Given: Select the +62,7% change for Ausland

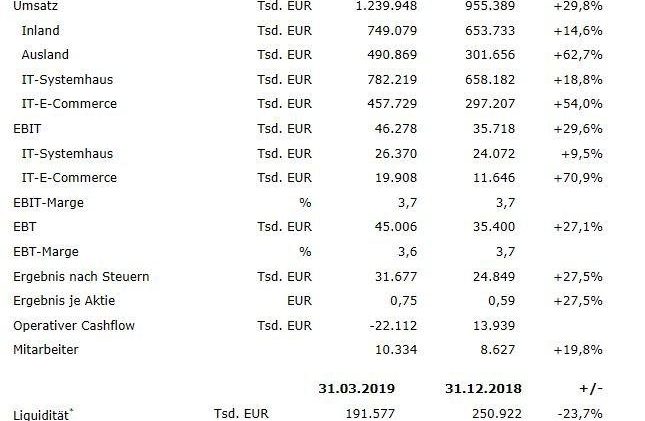Looking at the screenshot, I should (x=580, y=55).
